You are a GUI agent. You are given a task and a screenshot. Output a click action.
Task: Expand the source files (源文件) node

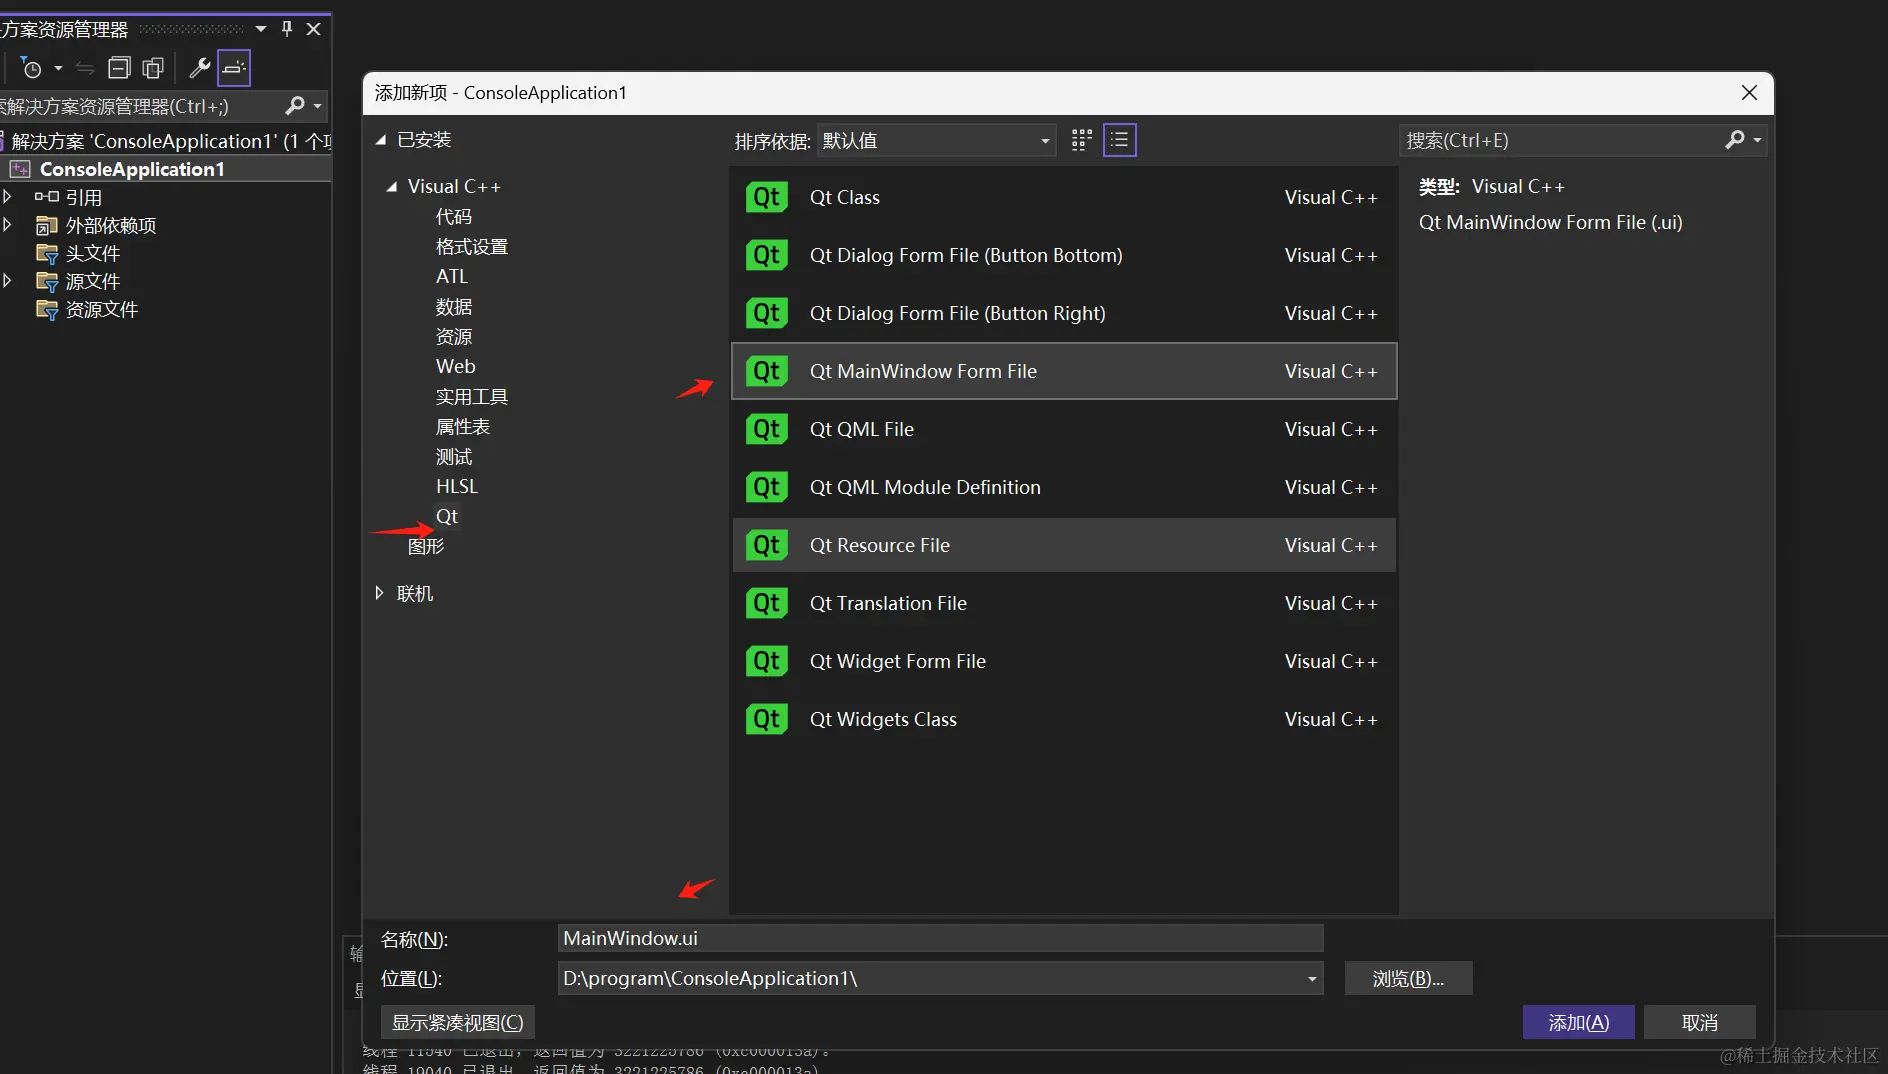[x=7, y=281]
